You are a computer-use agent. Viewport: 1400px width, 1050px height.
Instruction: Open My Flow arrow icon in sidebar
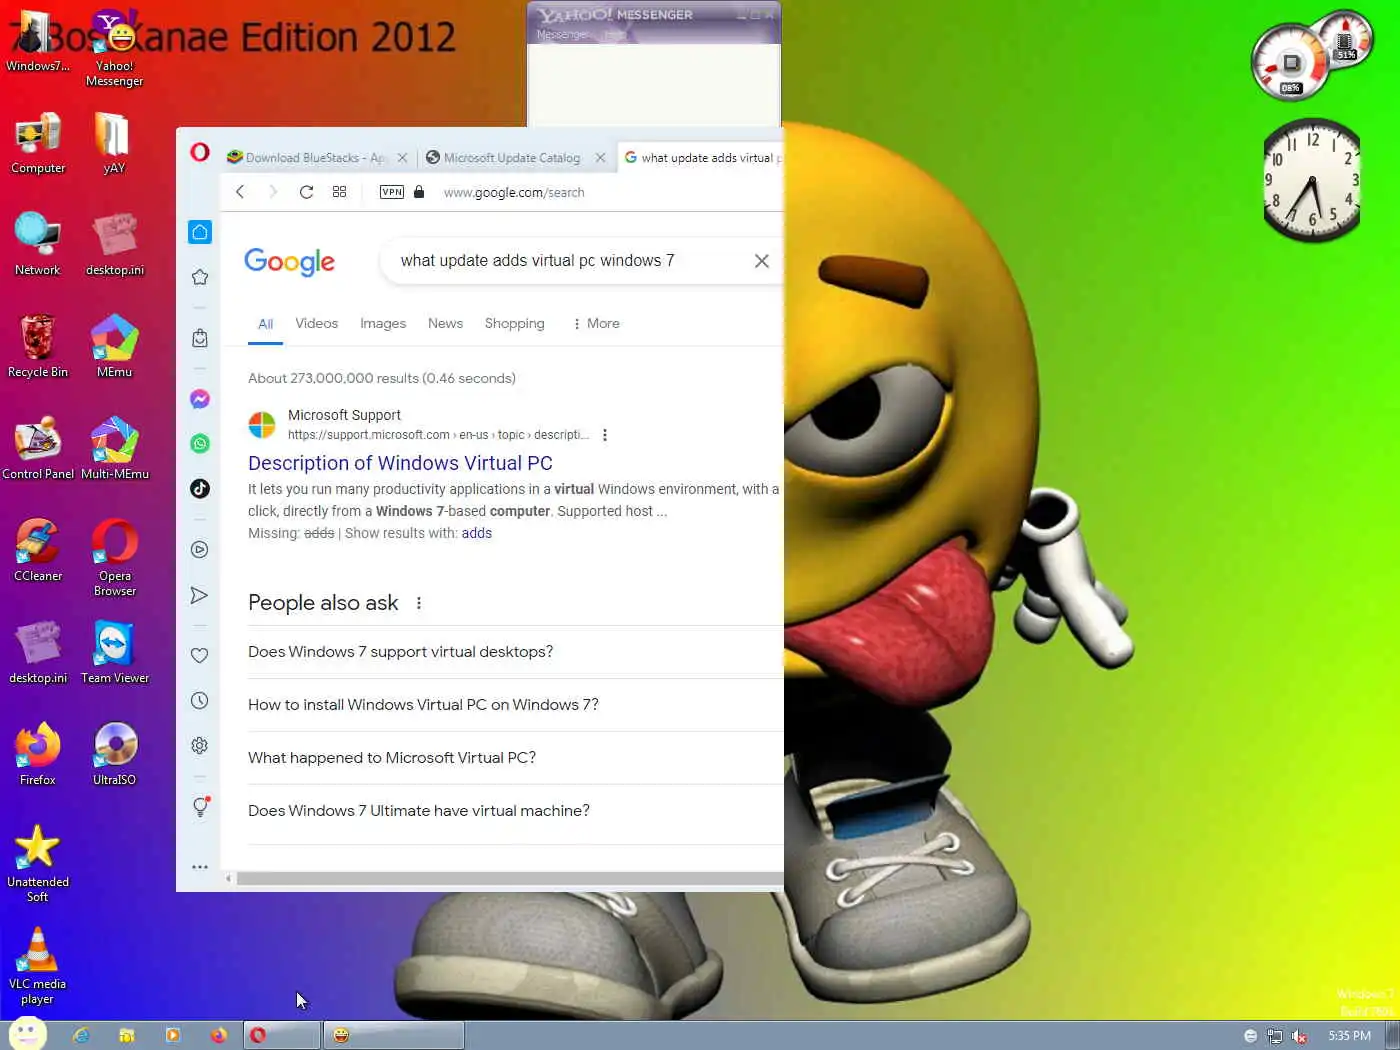tap(200, 595)
